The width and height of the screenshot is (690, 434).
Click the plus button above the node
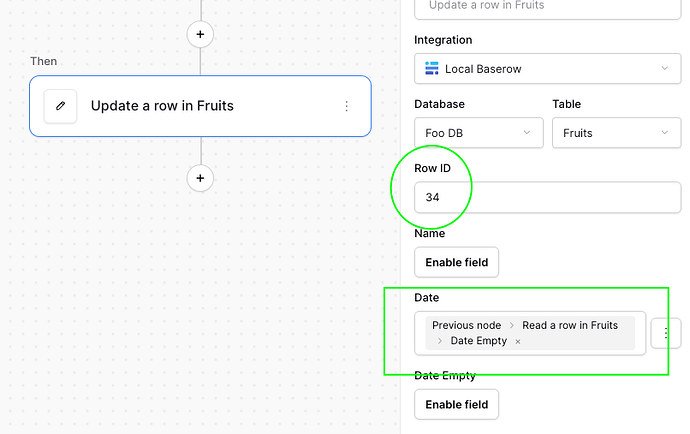(x=200, y=35)
